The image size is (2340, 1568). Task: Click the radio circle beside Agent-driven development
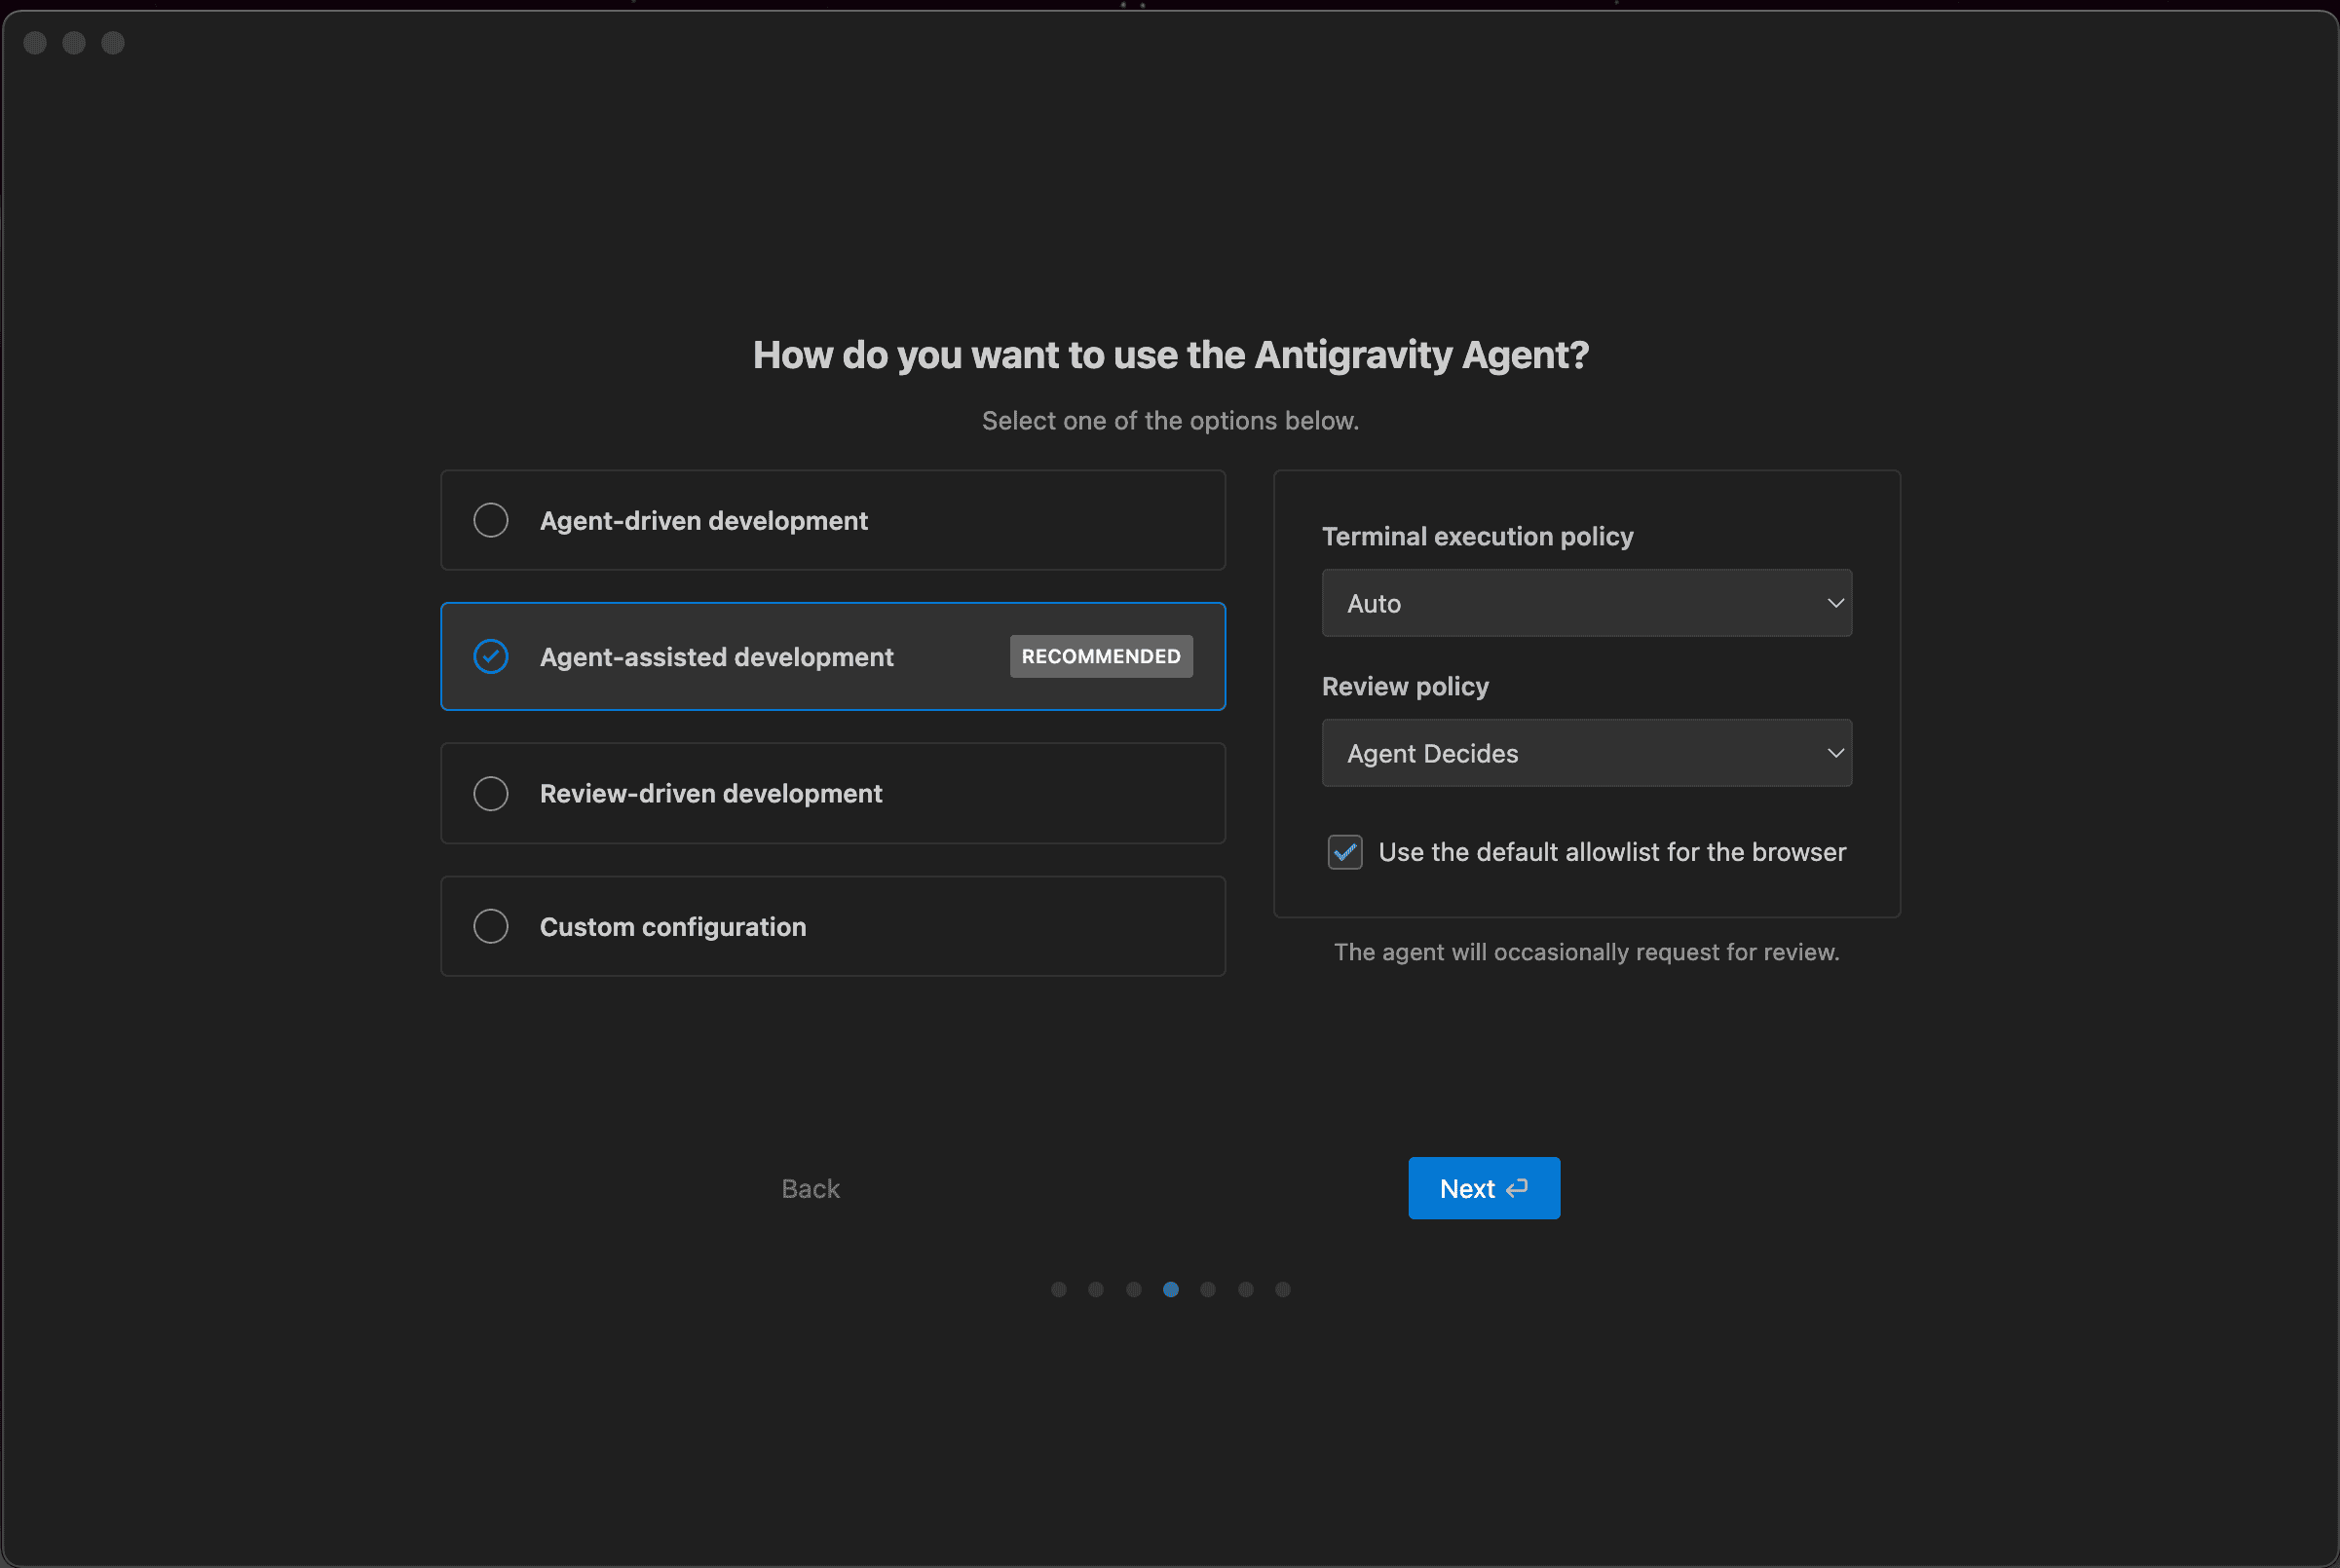pyautogui.click(x=491, y=520)
